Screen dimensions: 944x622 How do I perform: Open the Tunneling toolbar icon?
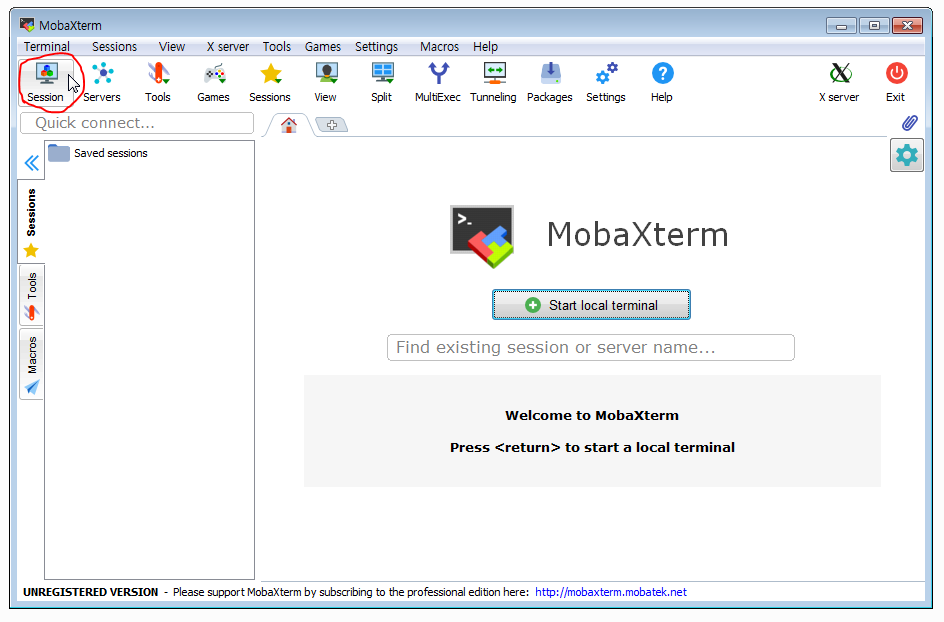(x=494, y=82)
